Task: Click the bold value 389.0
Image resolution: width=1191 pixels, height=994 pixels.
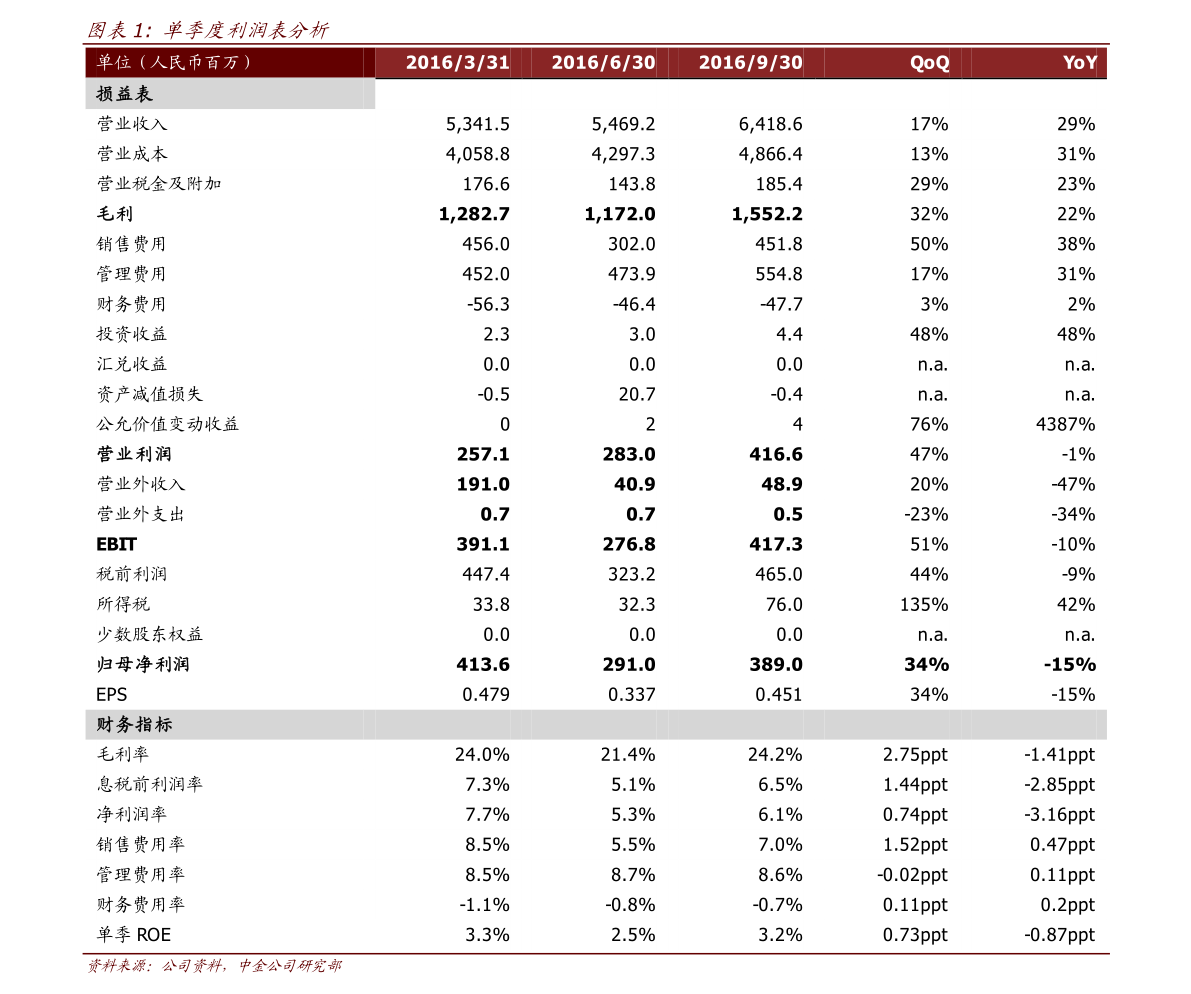Action: 776,664
